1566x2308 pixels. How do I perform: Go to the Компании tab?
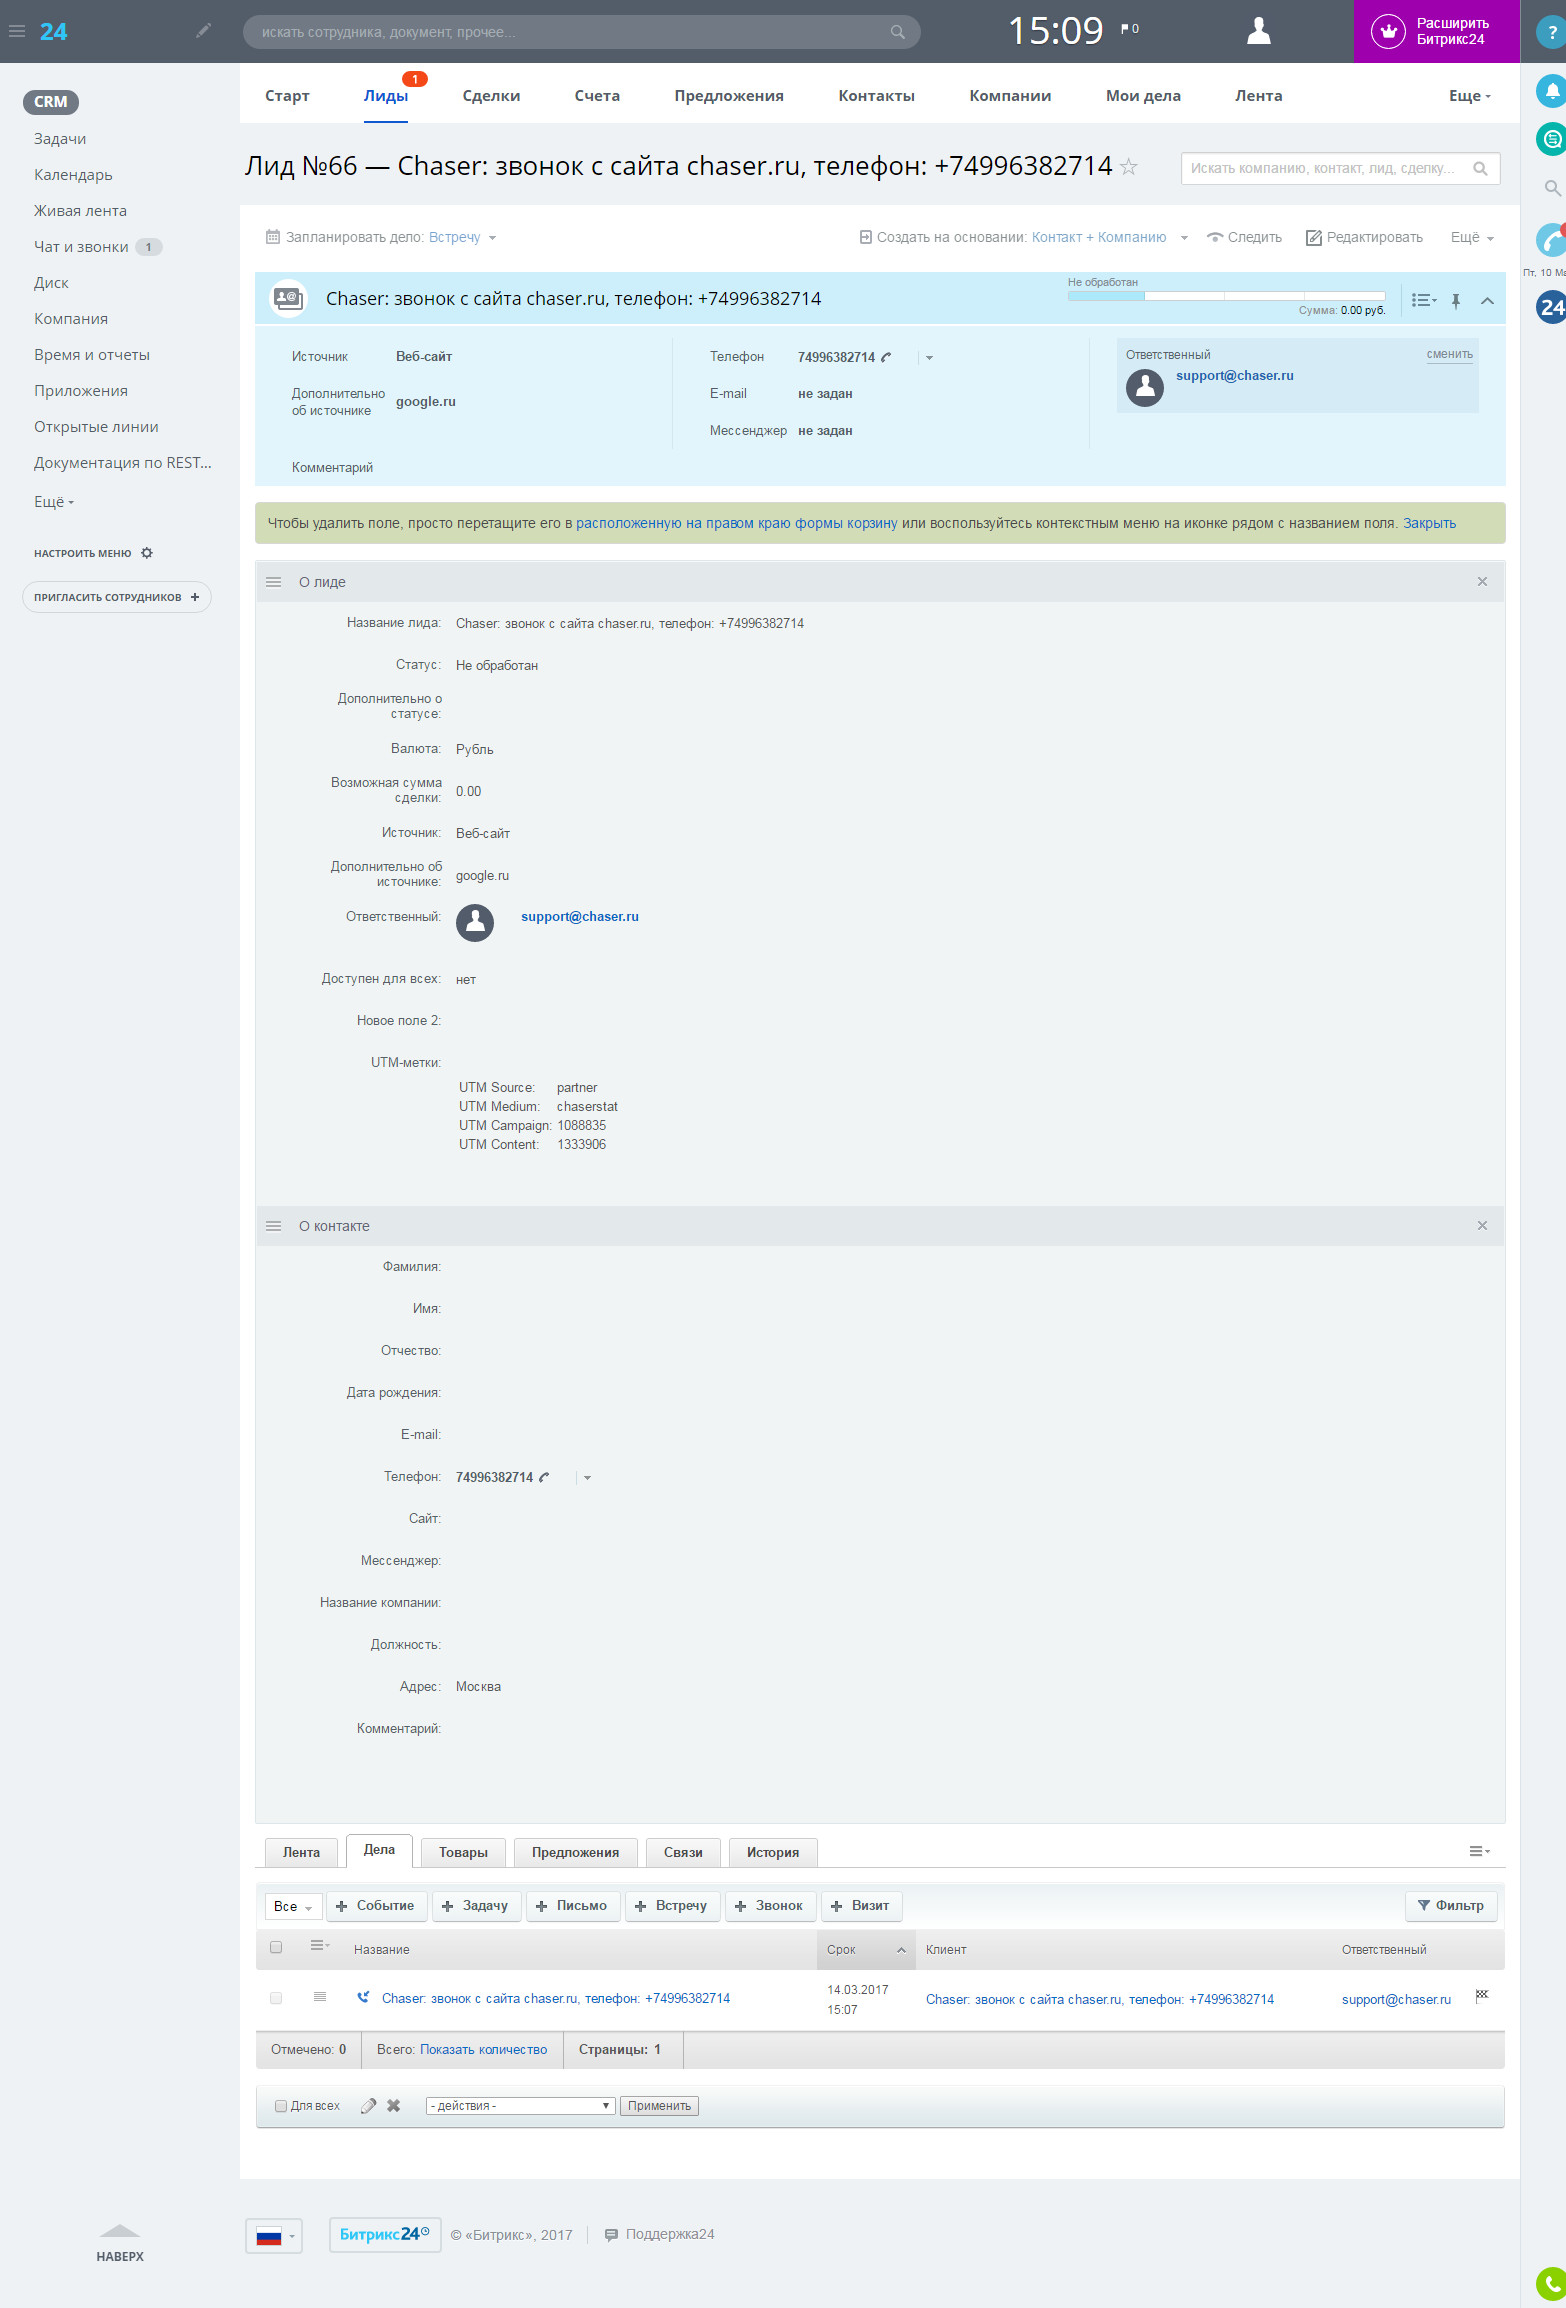(1010, 96)
